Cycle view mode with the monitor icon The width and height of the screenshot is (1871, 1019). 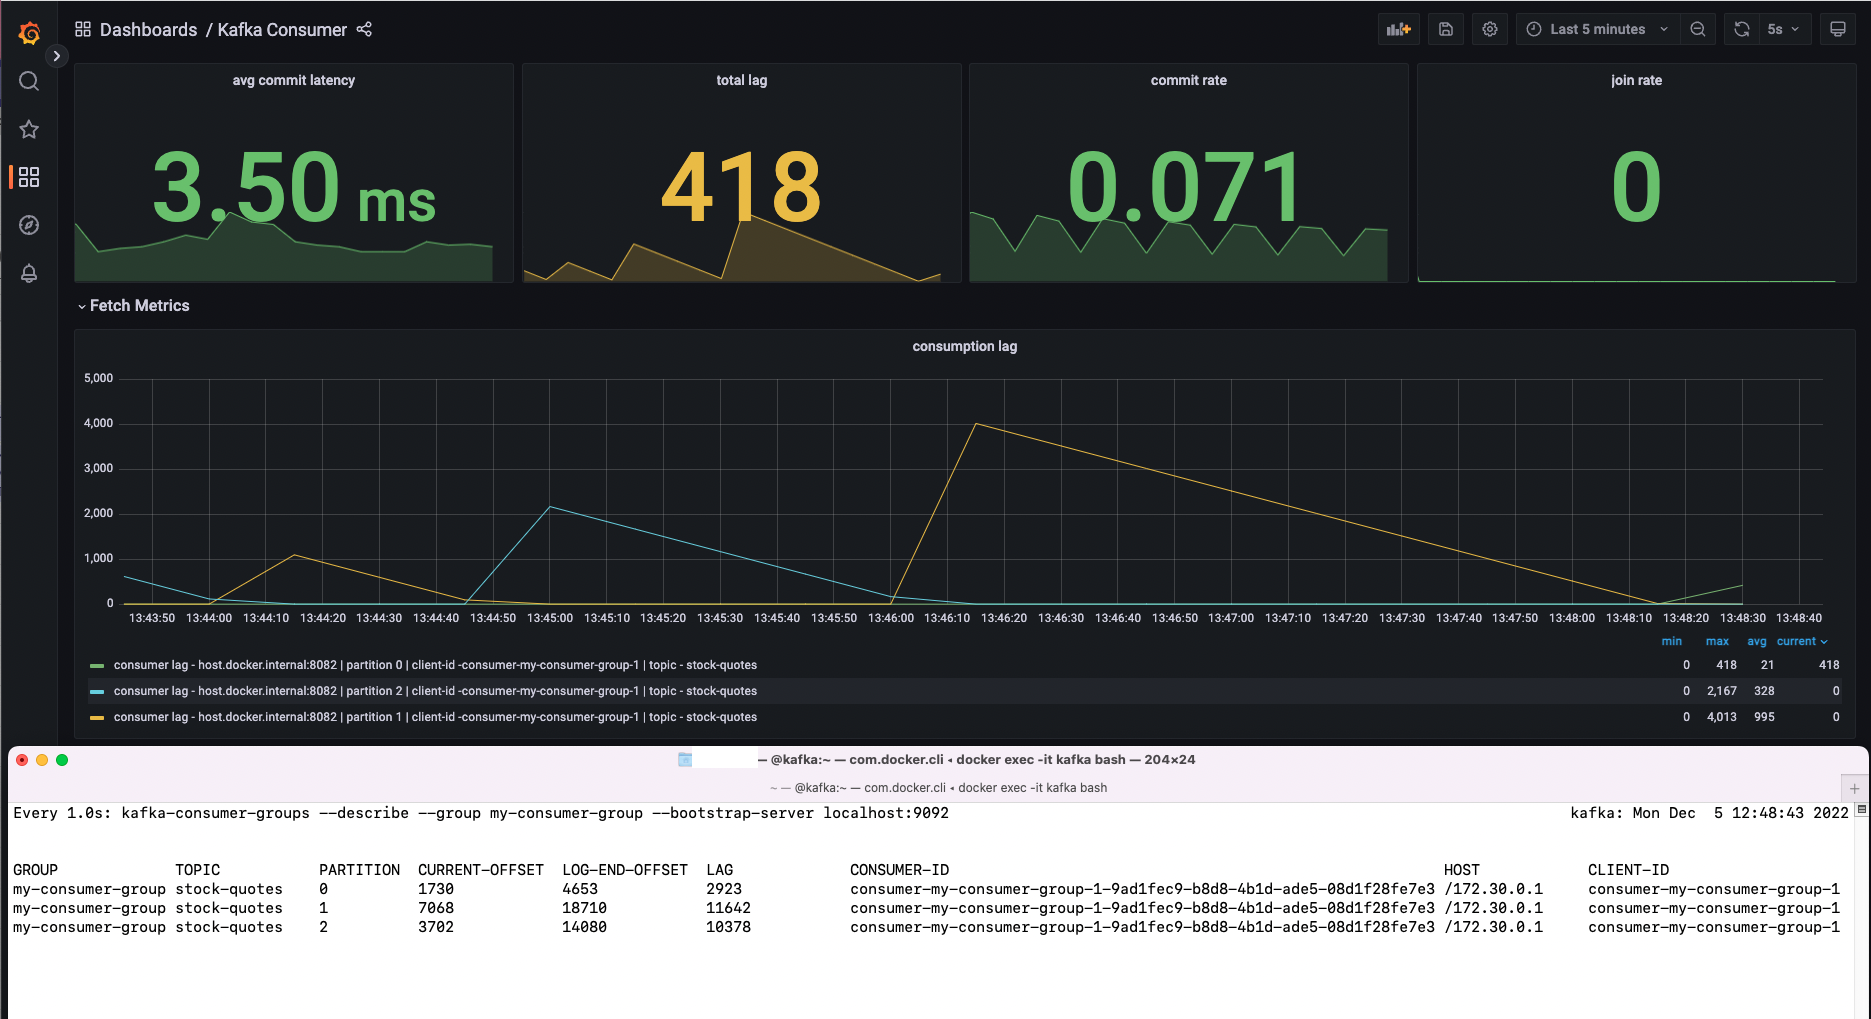tap(1838, 29)
